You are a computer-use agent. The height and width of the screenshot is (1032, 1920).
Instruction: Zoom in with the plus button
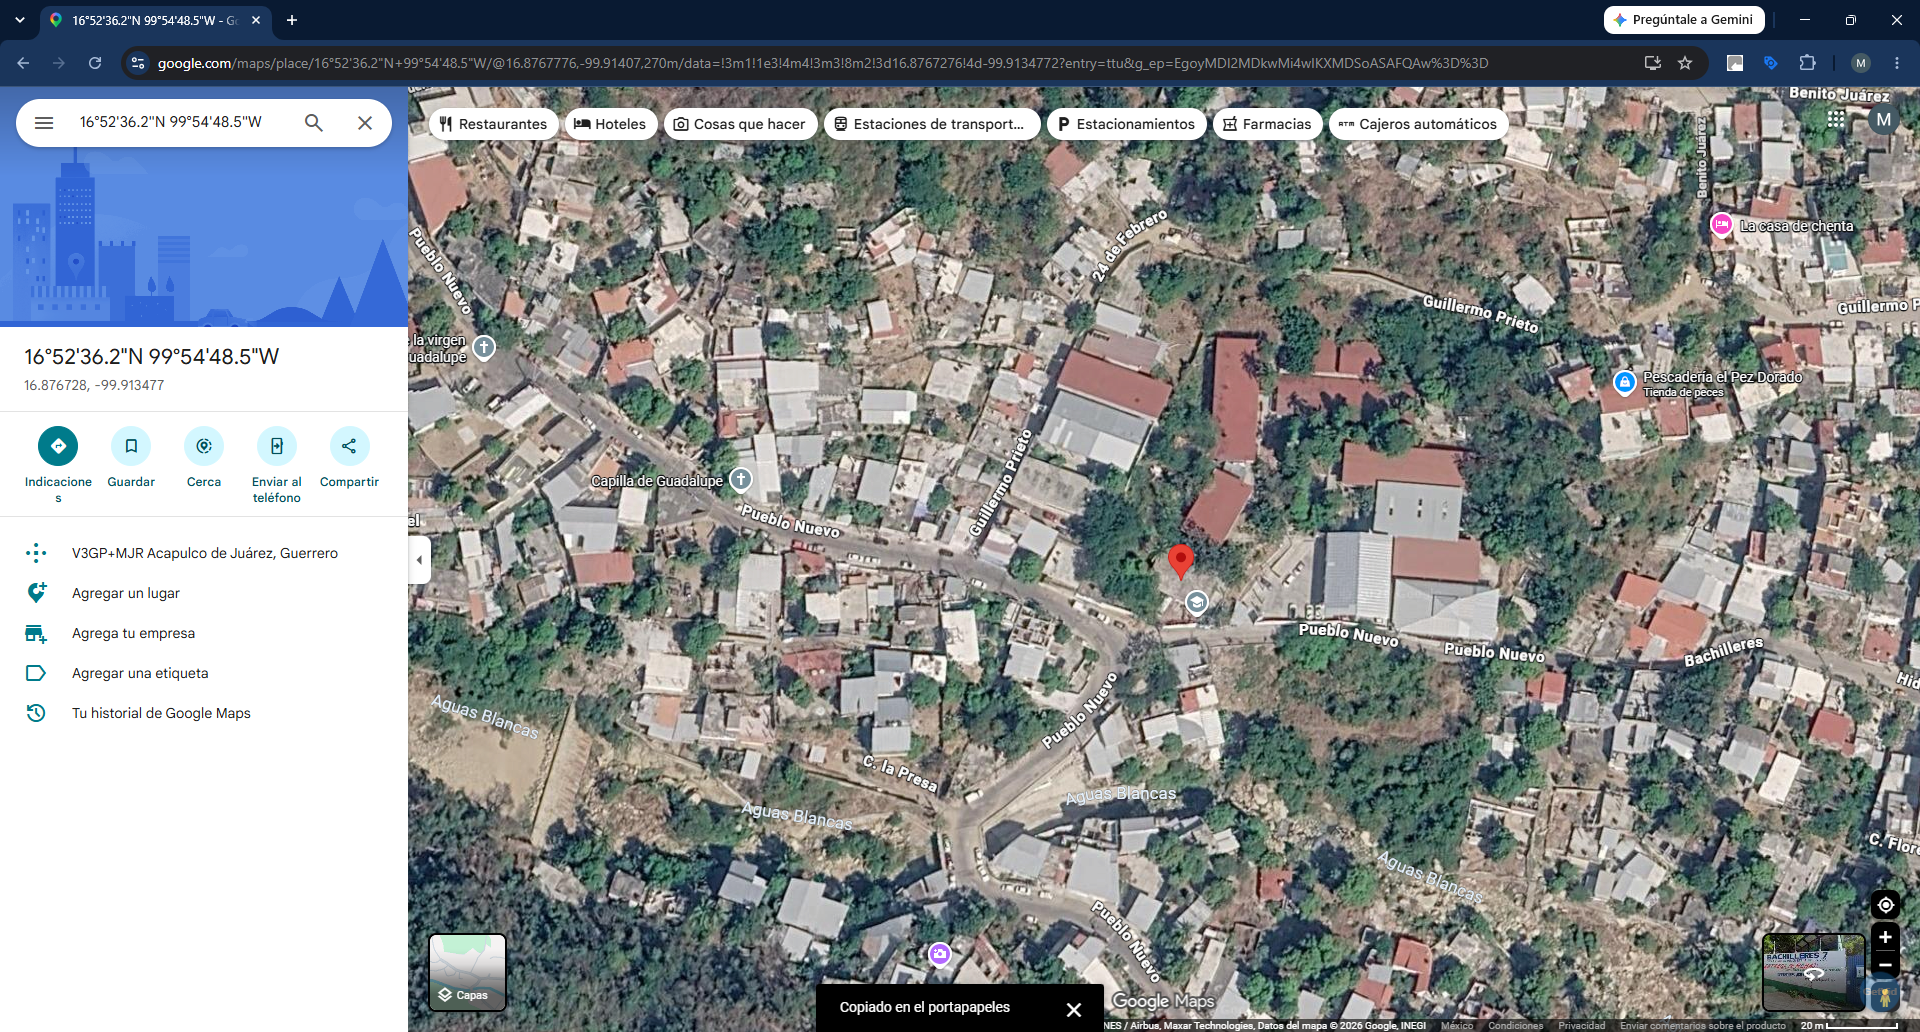point(1885,937)
